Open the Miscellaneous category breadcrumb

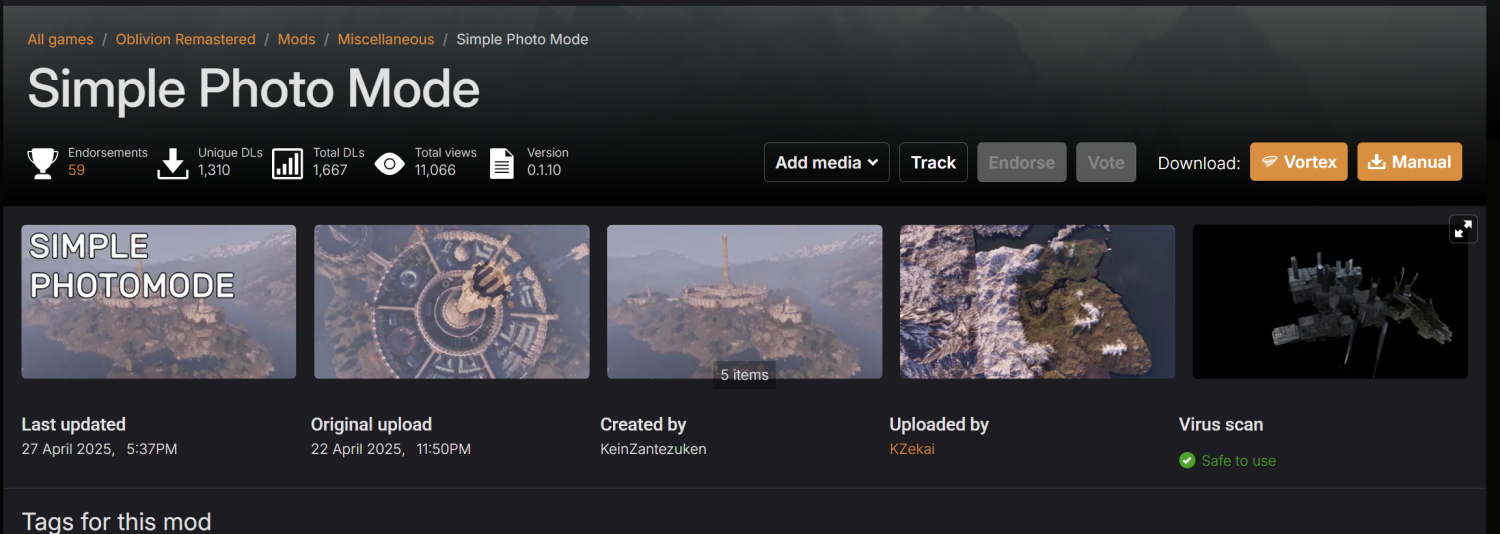[x=385, y=39]
